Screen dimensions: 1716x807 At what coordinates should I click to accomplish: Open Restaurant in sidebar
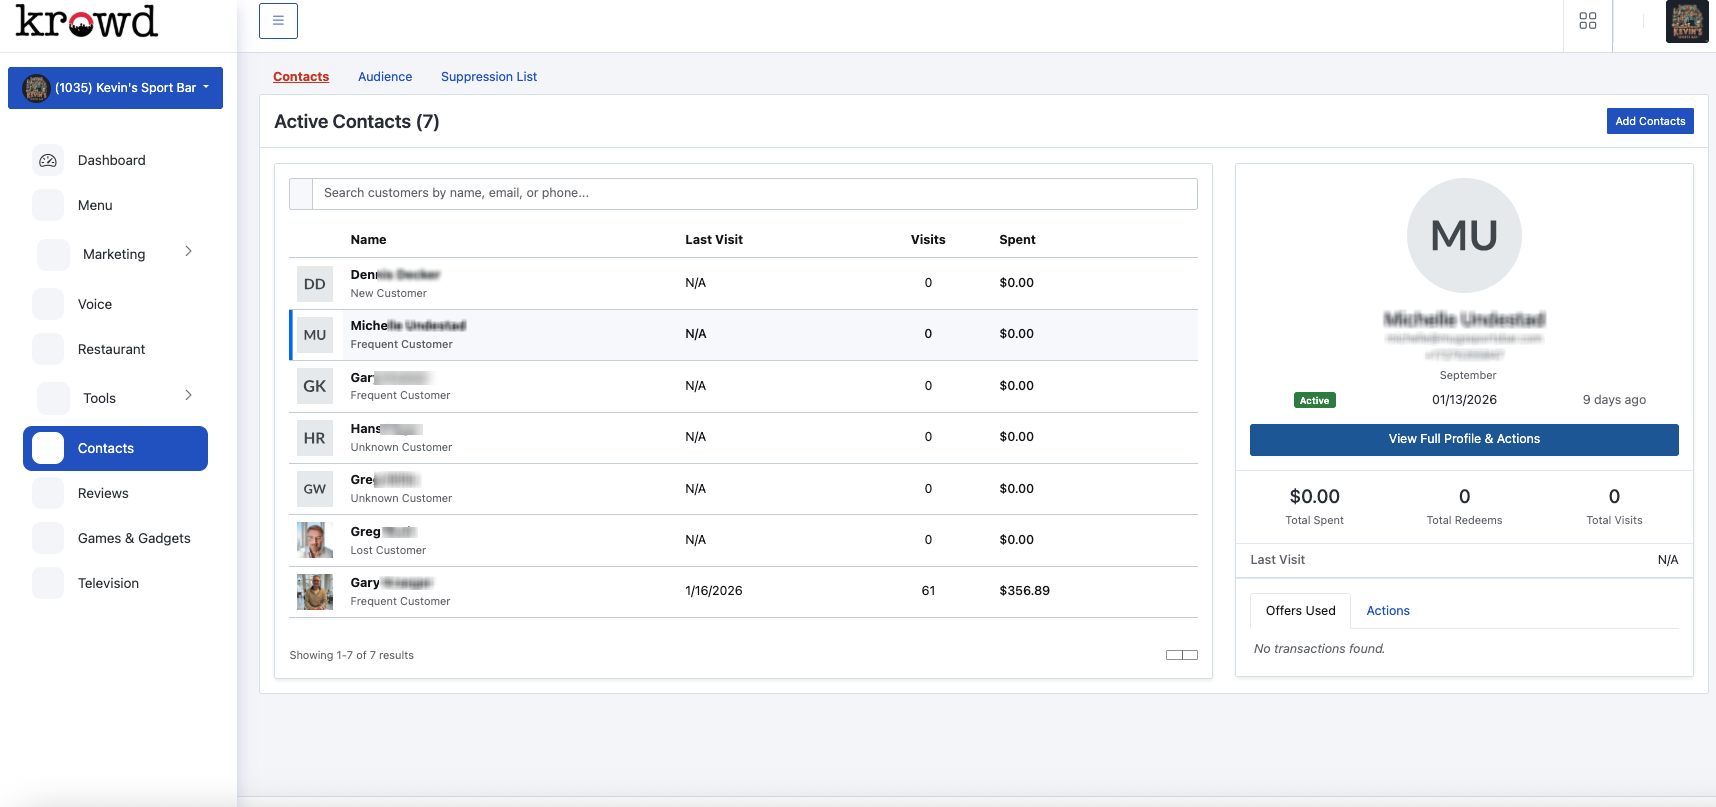point(111,349)
